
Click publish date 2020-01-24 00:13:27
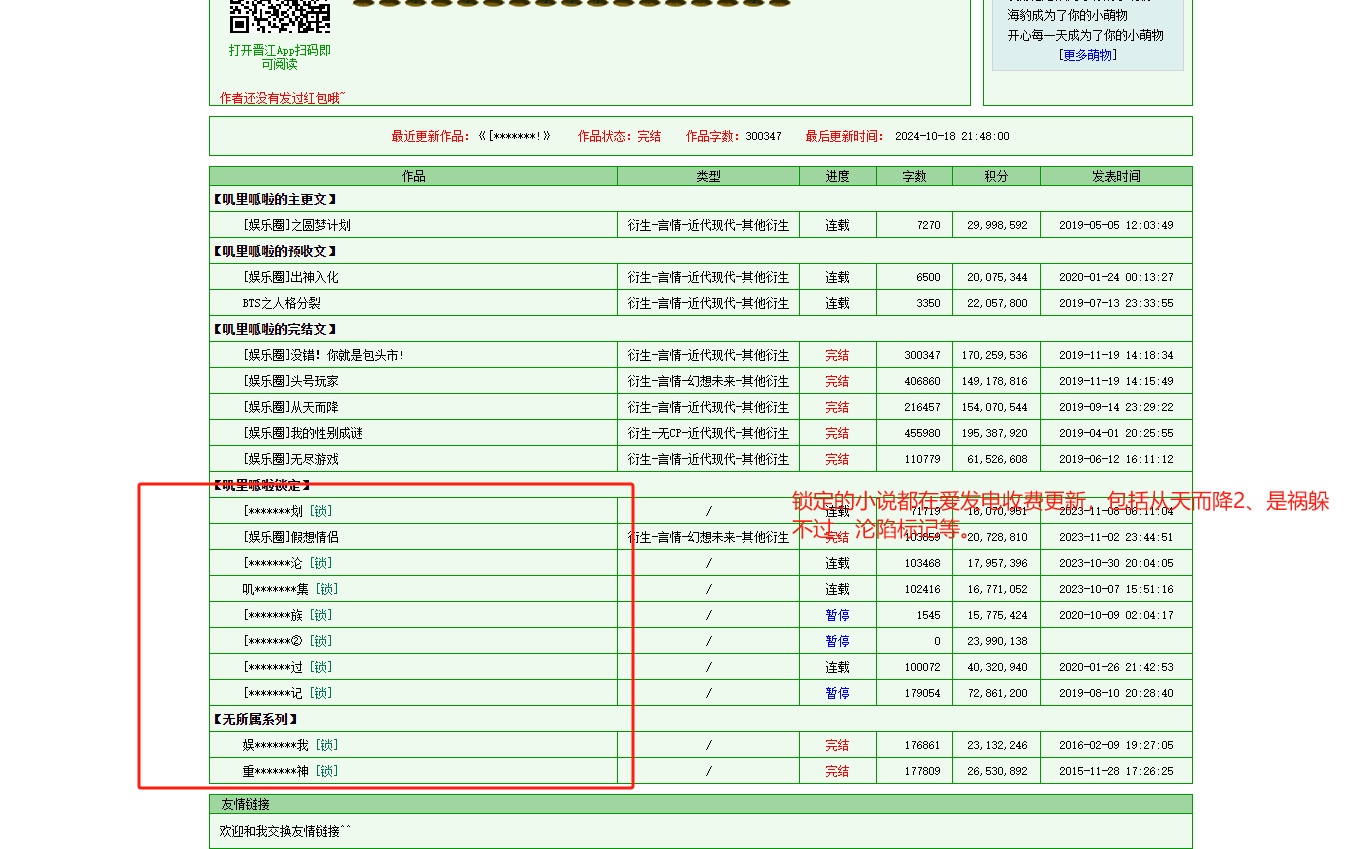[x=1116, y=277]
